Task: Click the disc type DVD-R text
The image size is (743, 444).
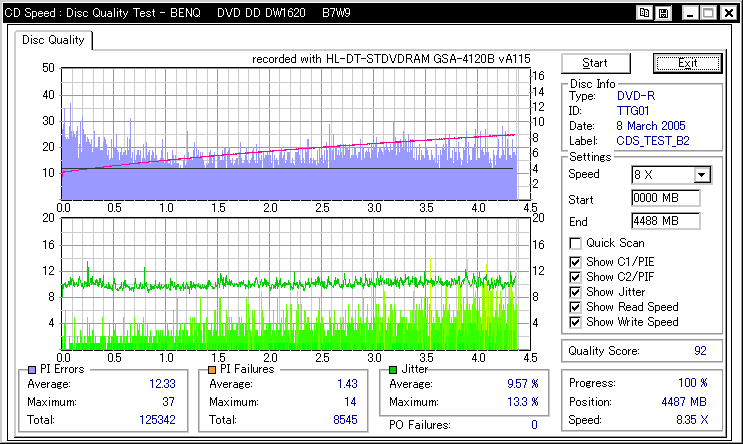Action: pos(635,96)
